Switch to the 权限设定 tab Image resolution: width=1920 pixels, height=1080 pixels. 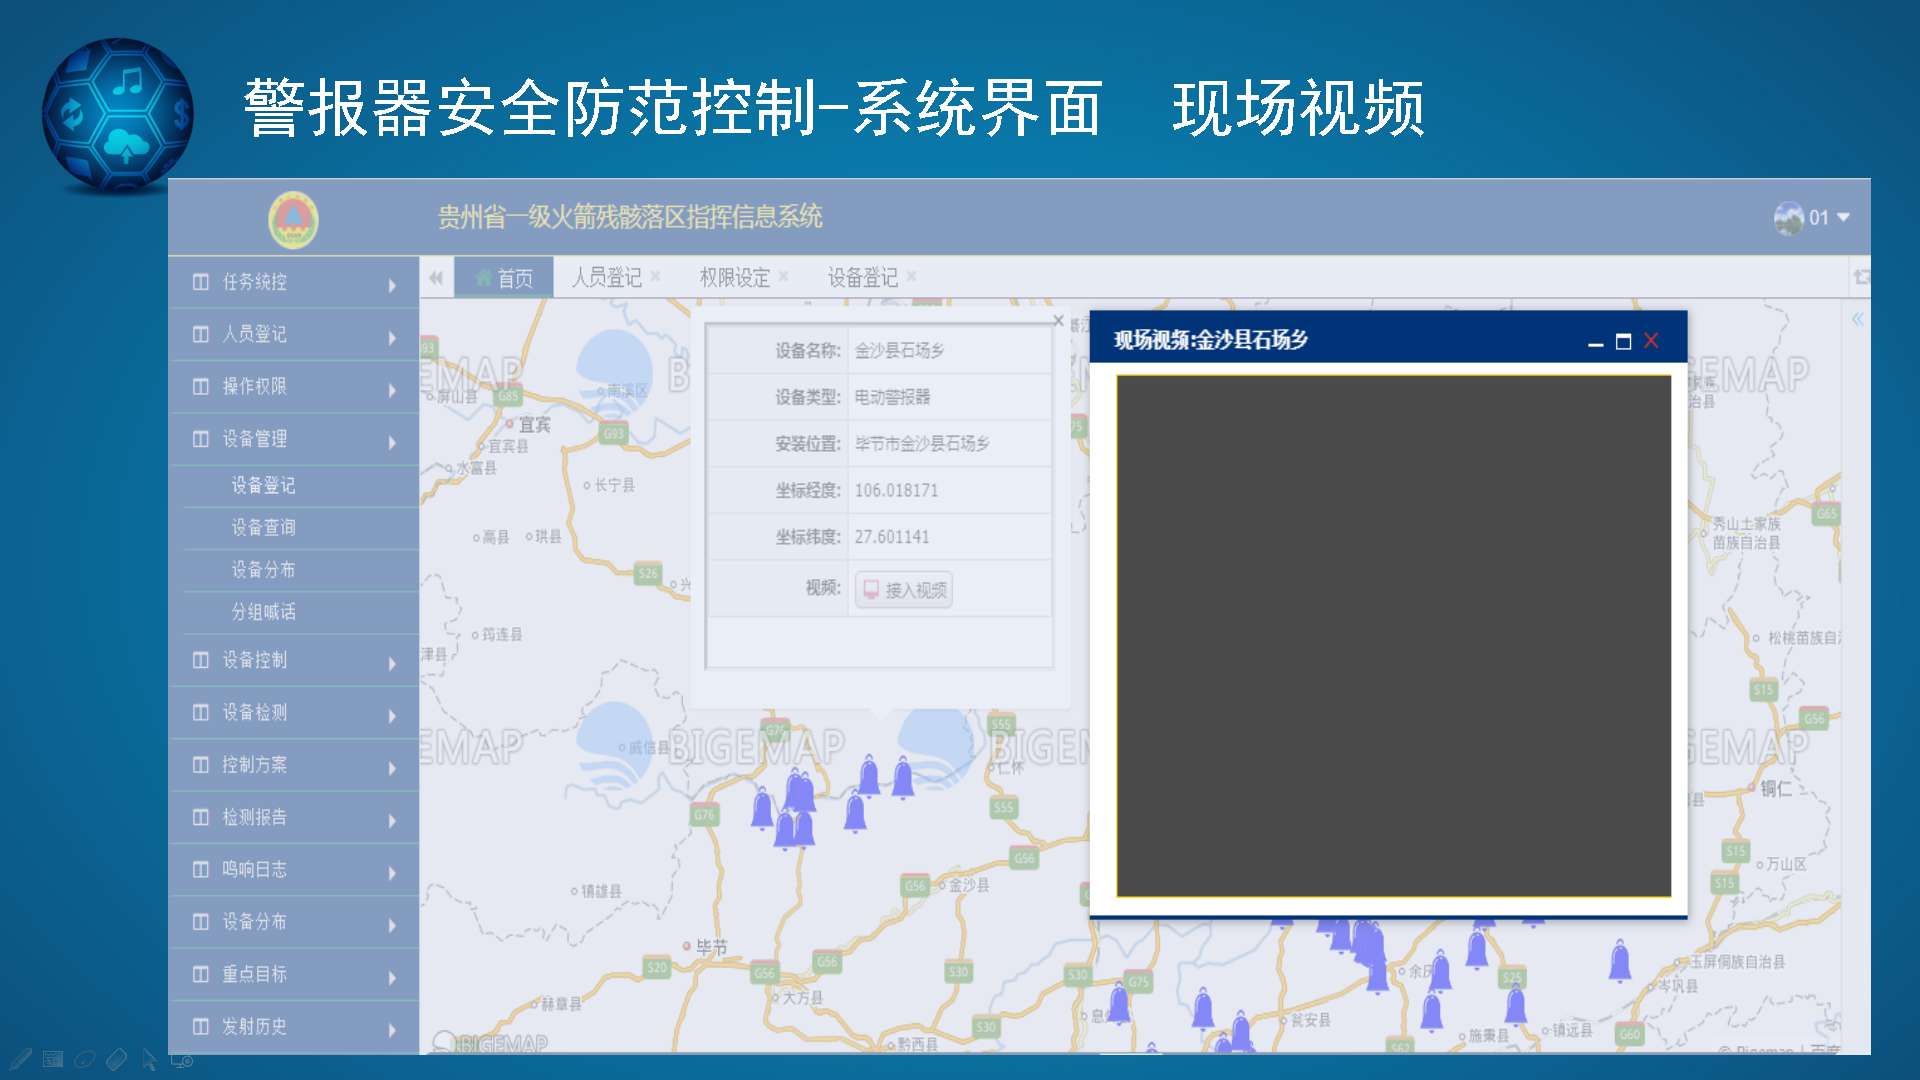tap(734, 278)
